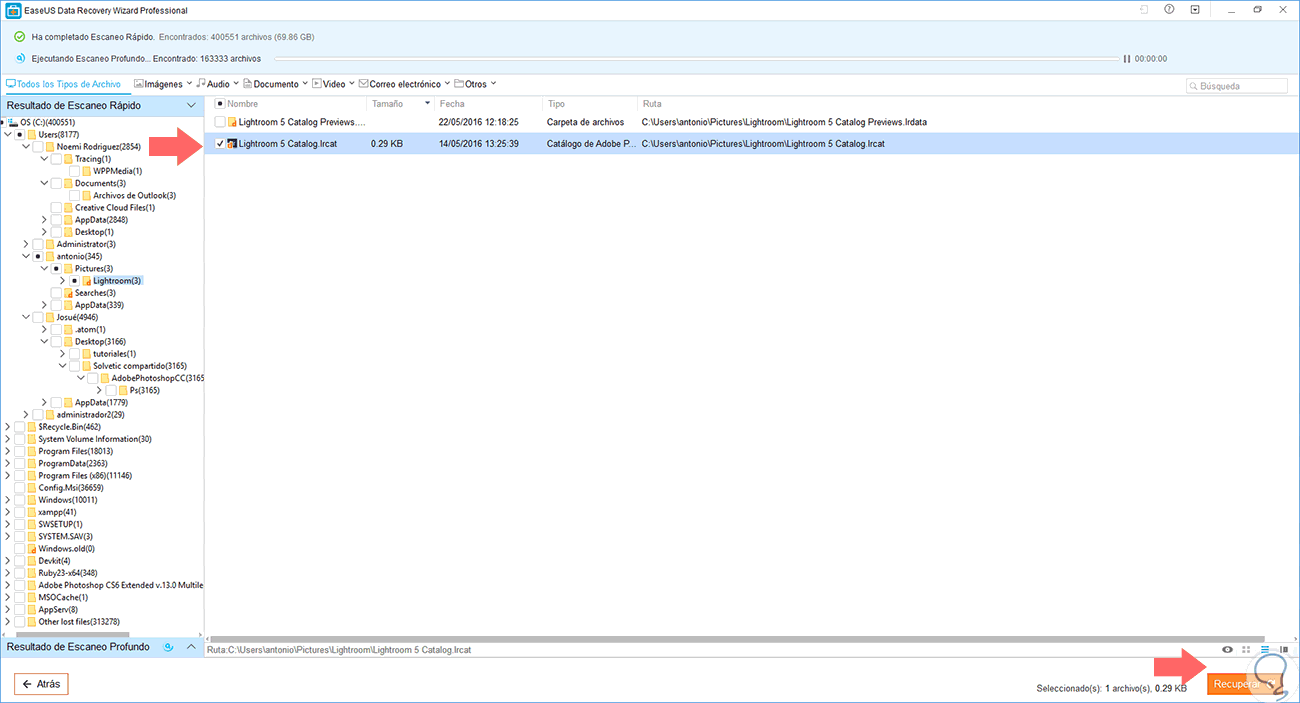Image resolution: width=1300 pixels, height=703 pixels.
Task: Check the Program Files(18013) checkbox
Action: (20, 452)
